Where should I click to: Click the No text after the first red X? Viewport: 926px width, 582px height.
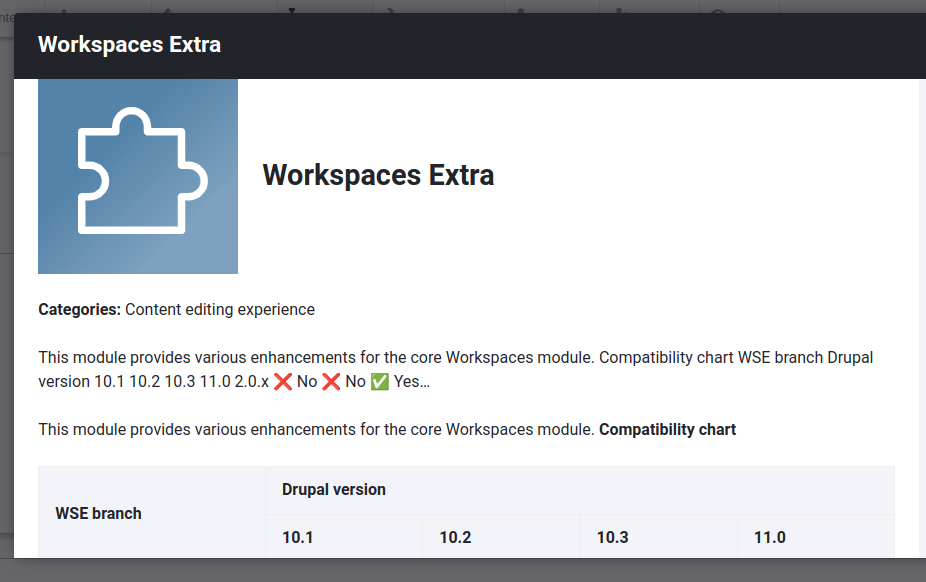307,382
